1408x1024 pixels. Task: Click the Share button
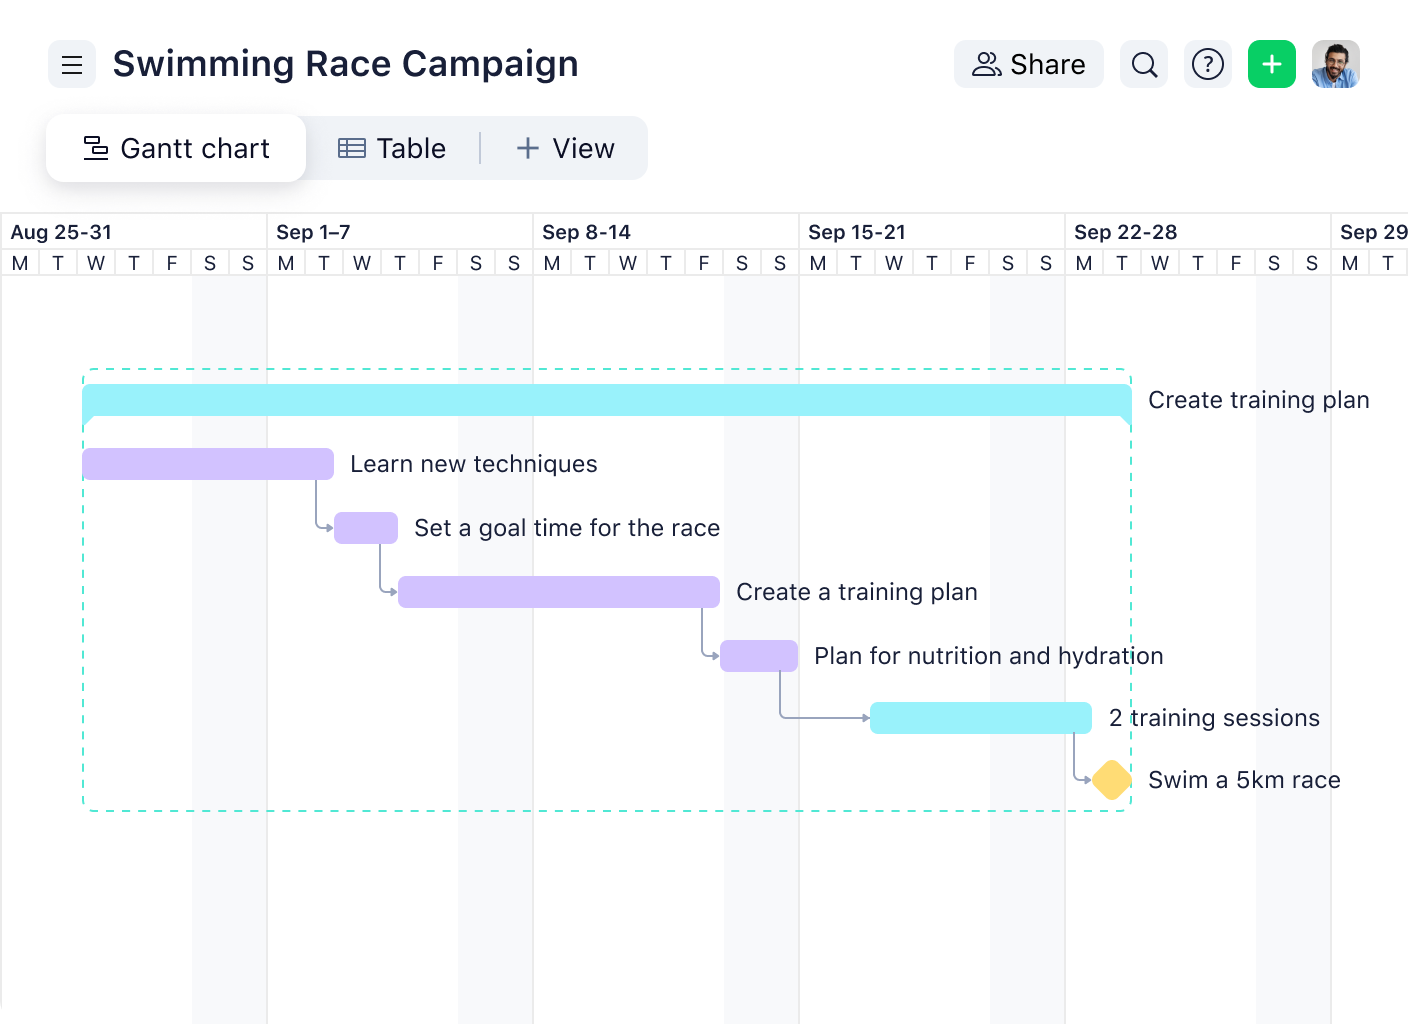pos(1028,64)
